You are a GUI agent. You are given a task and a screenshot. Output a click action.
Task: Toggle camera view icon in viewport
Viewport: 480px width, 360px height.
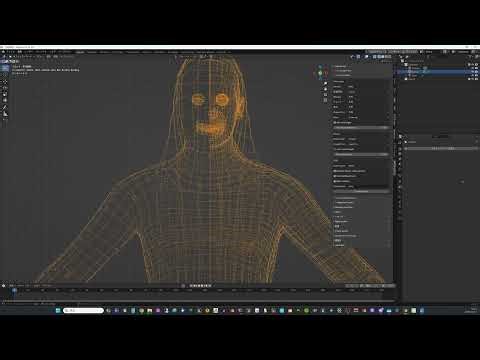click(326, 95)
